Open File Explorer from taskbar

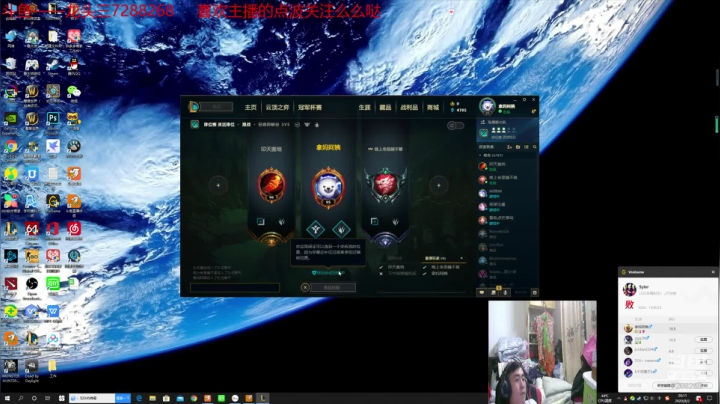click(x=152, y=398)
